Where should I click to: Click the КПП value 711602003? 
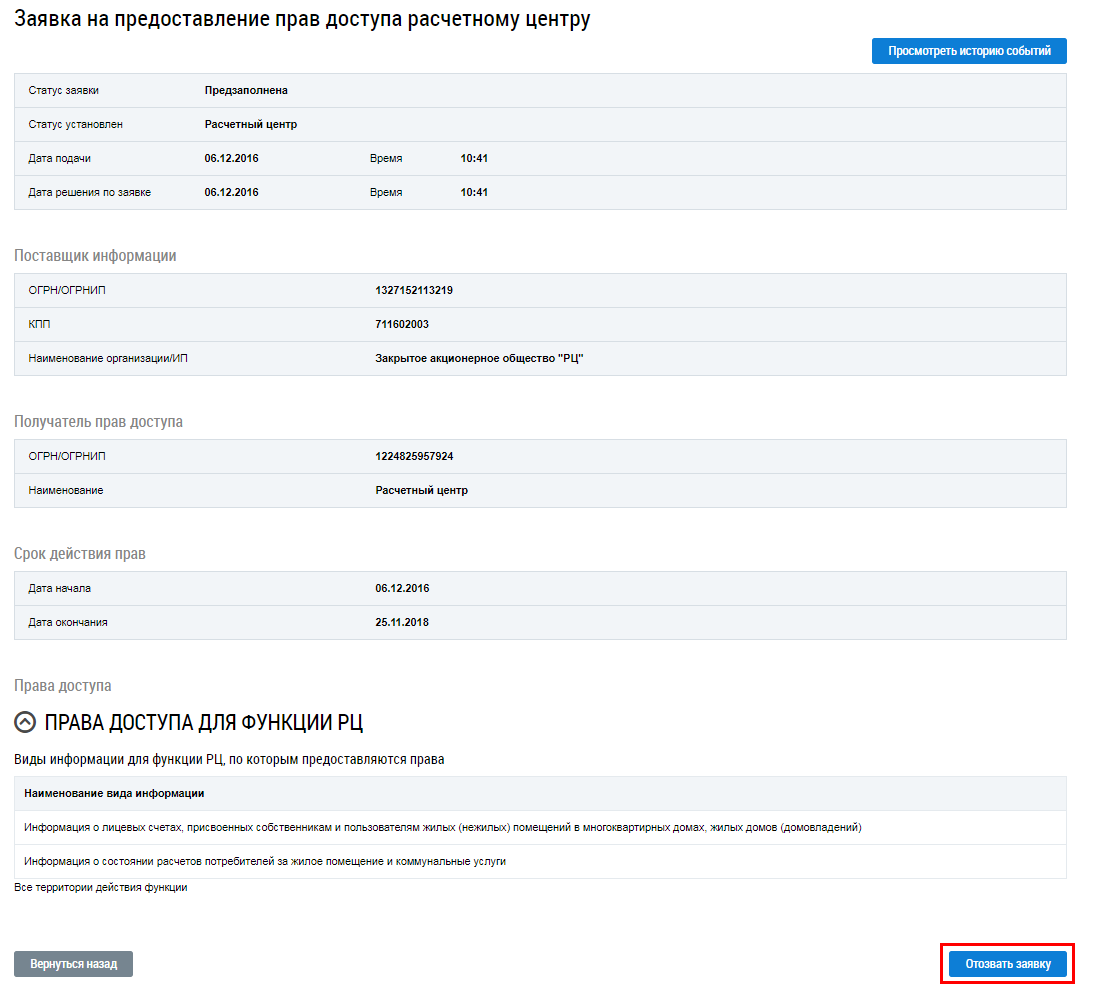point(402,324)
